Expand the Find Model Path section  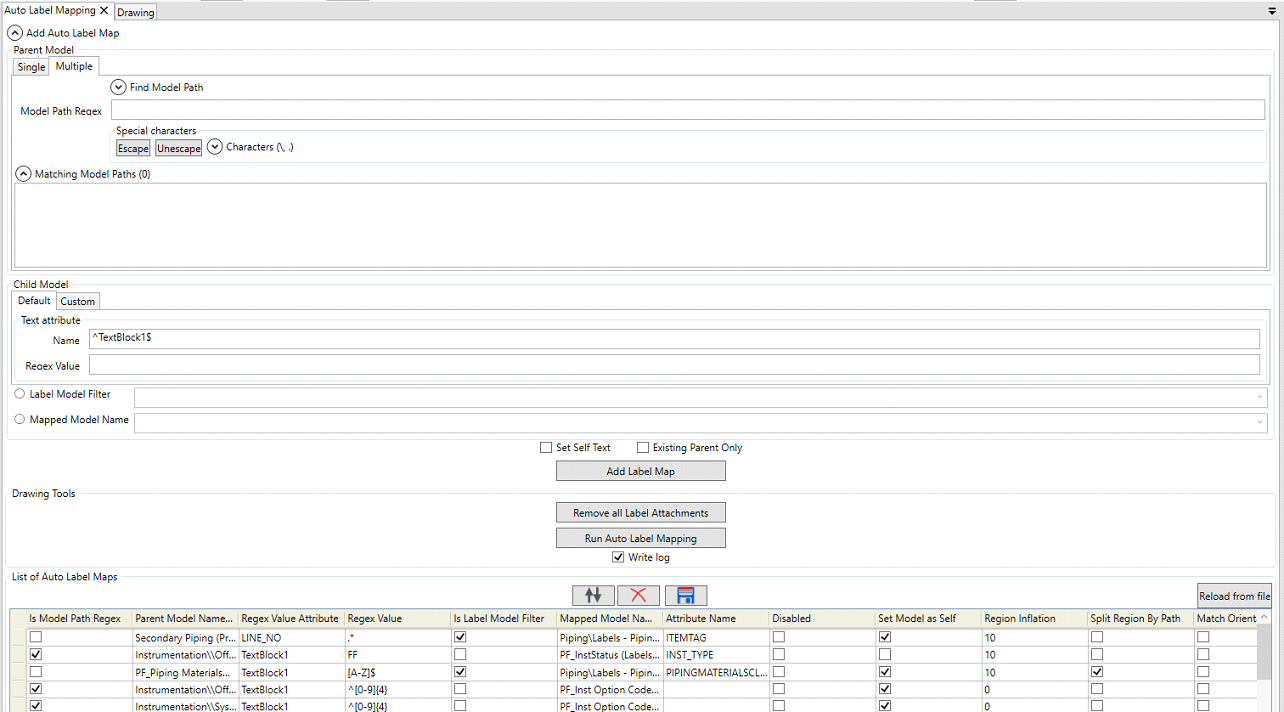coord(119,87)
